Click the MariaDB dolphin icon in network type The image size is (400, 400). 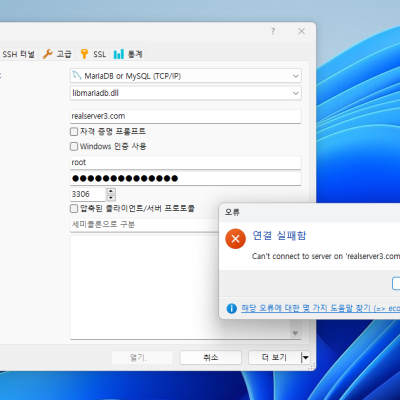point(77,76)
